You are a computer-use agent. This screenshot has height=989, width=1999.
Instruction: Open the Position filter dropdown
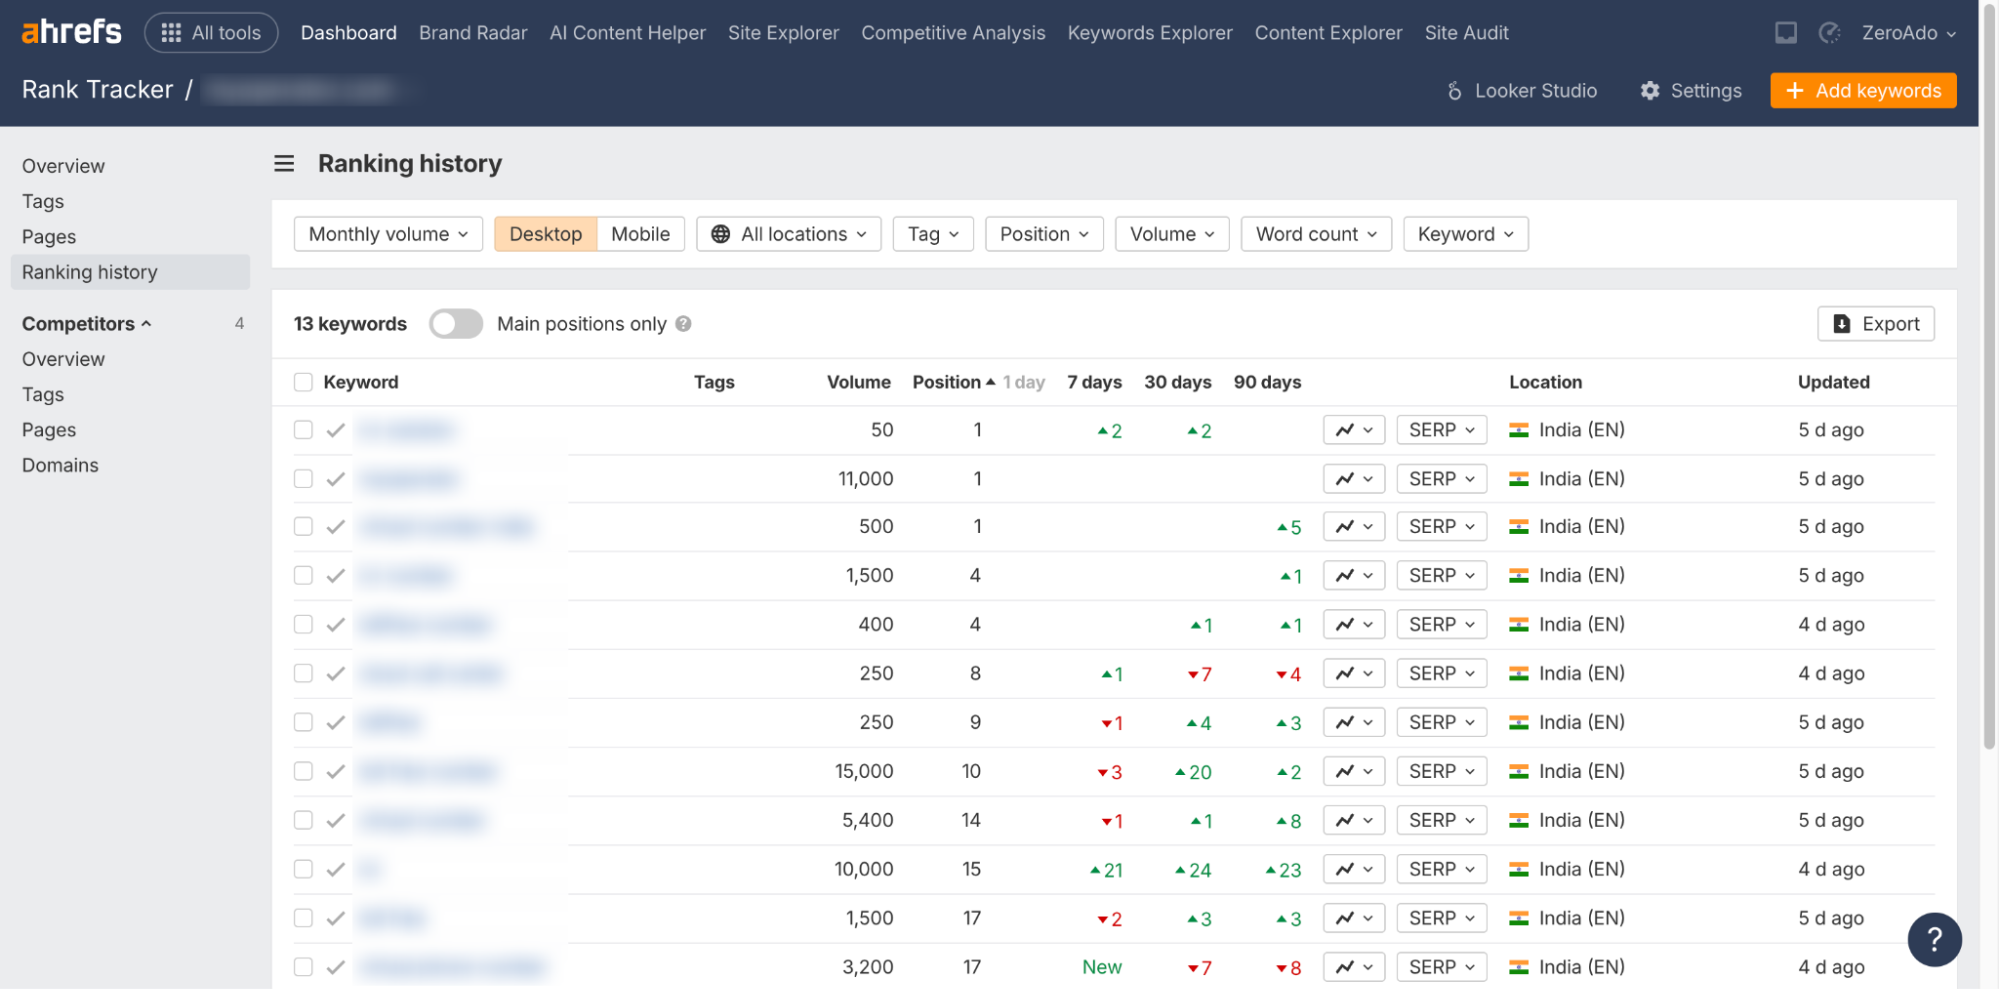pyautogui.click(x=1044, y=234)
